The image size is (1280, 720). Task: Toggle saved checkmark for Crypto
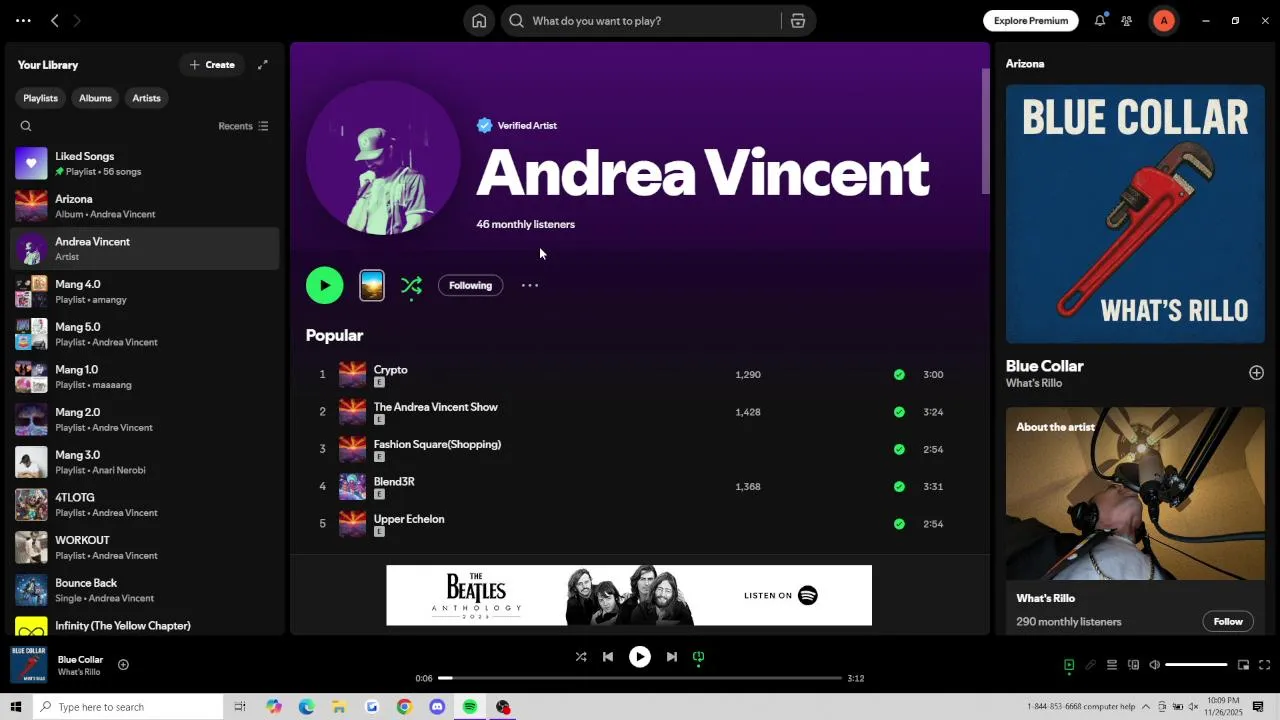[899, 375]
